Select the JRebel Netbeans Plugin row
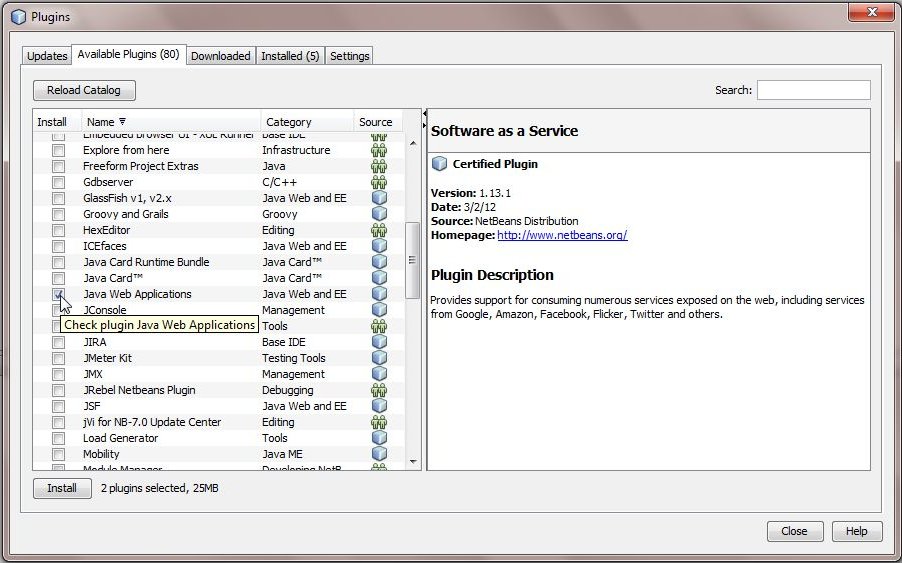This screenshot has height=563, width=902. 219,390
